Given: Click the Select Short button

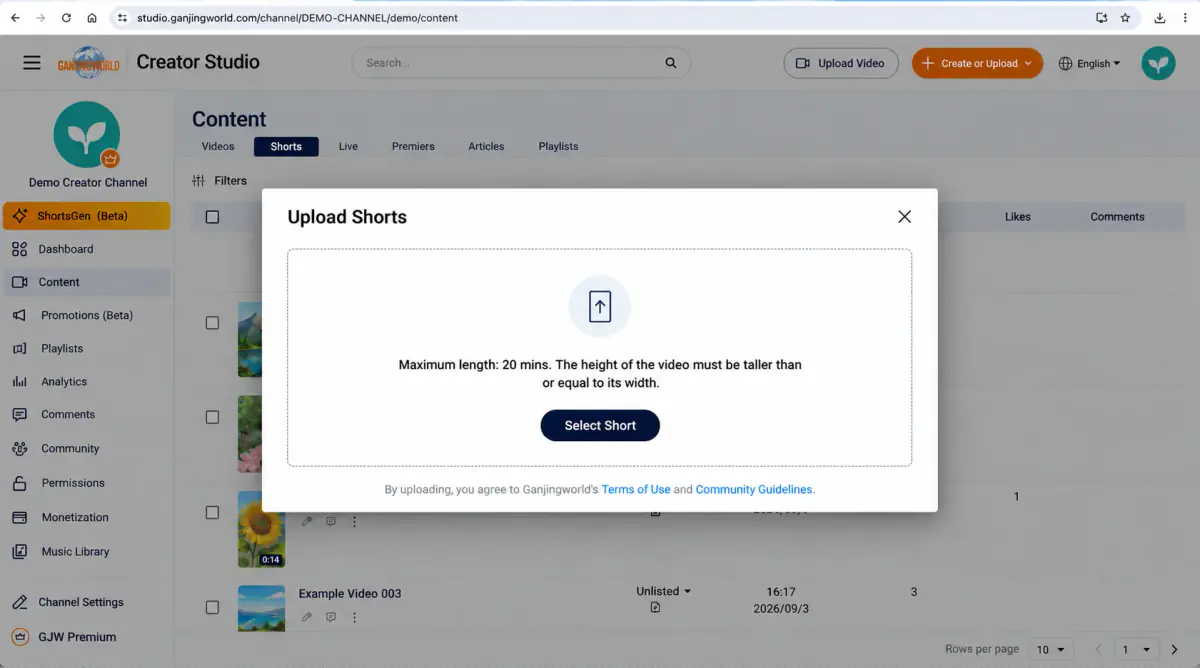Looking at the screenshot, I should click(600, 425).
